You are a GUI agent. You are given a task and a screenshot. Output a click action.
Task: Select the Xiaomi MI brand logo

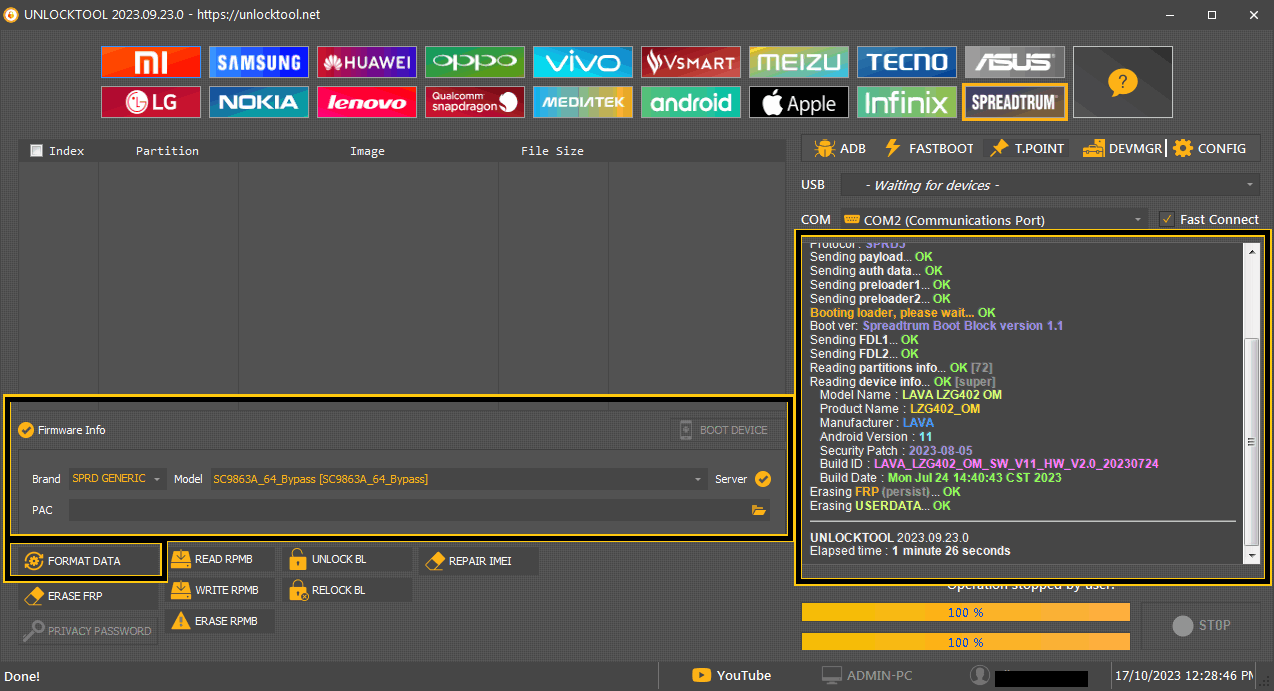click(x=151, y=62)
